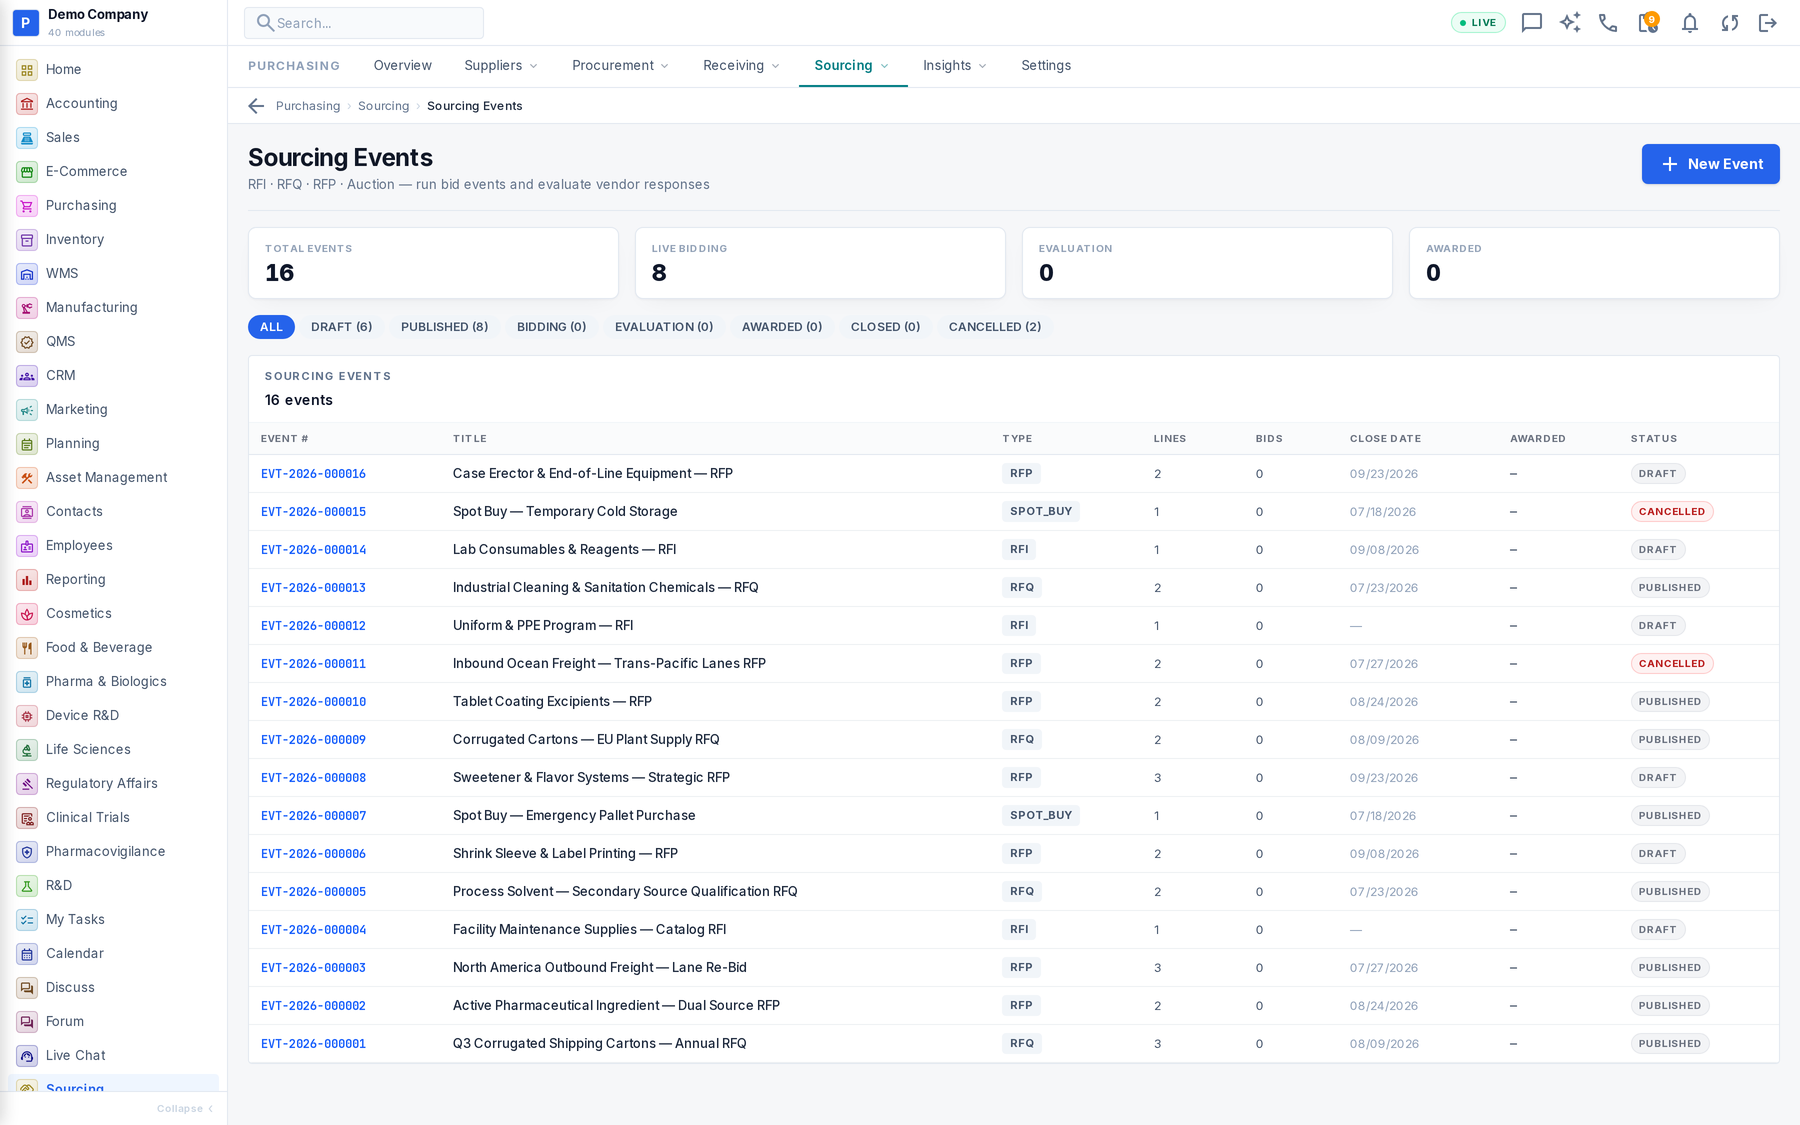Image resolution: width=1800 pixels, height=1125 pixels.
Task: Click the refresh sync icon
Action: point(1729,23)
